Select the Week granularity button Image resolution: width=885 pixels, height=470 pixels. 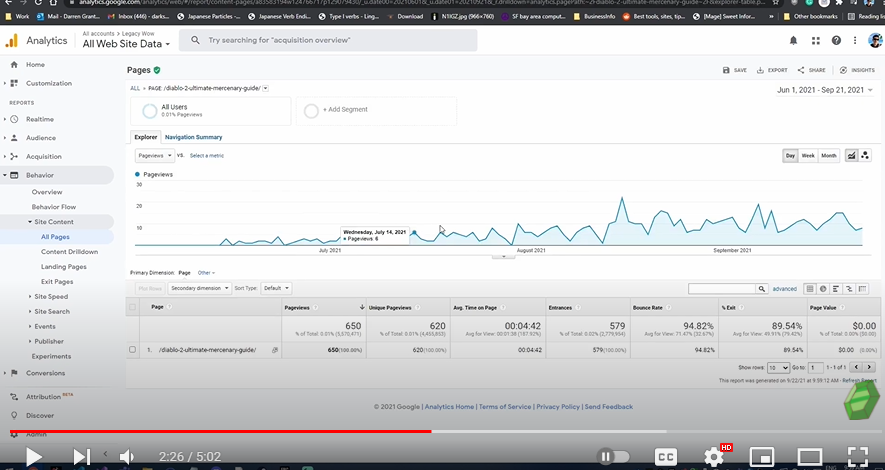(x=808, y=156)
